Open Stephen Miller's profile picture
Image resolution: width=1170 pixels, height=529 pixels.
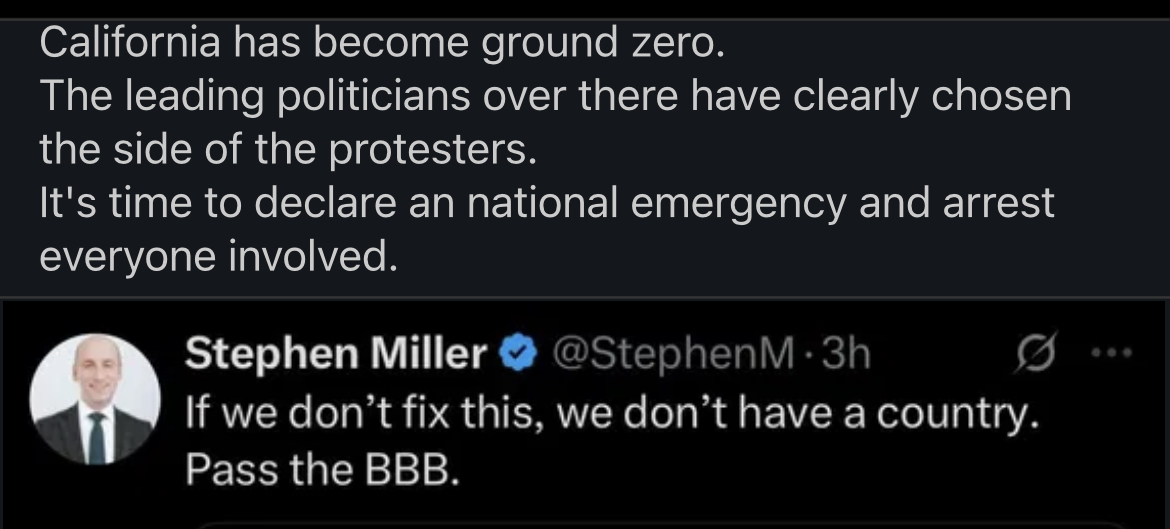tap(96, 399)
